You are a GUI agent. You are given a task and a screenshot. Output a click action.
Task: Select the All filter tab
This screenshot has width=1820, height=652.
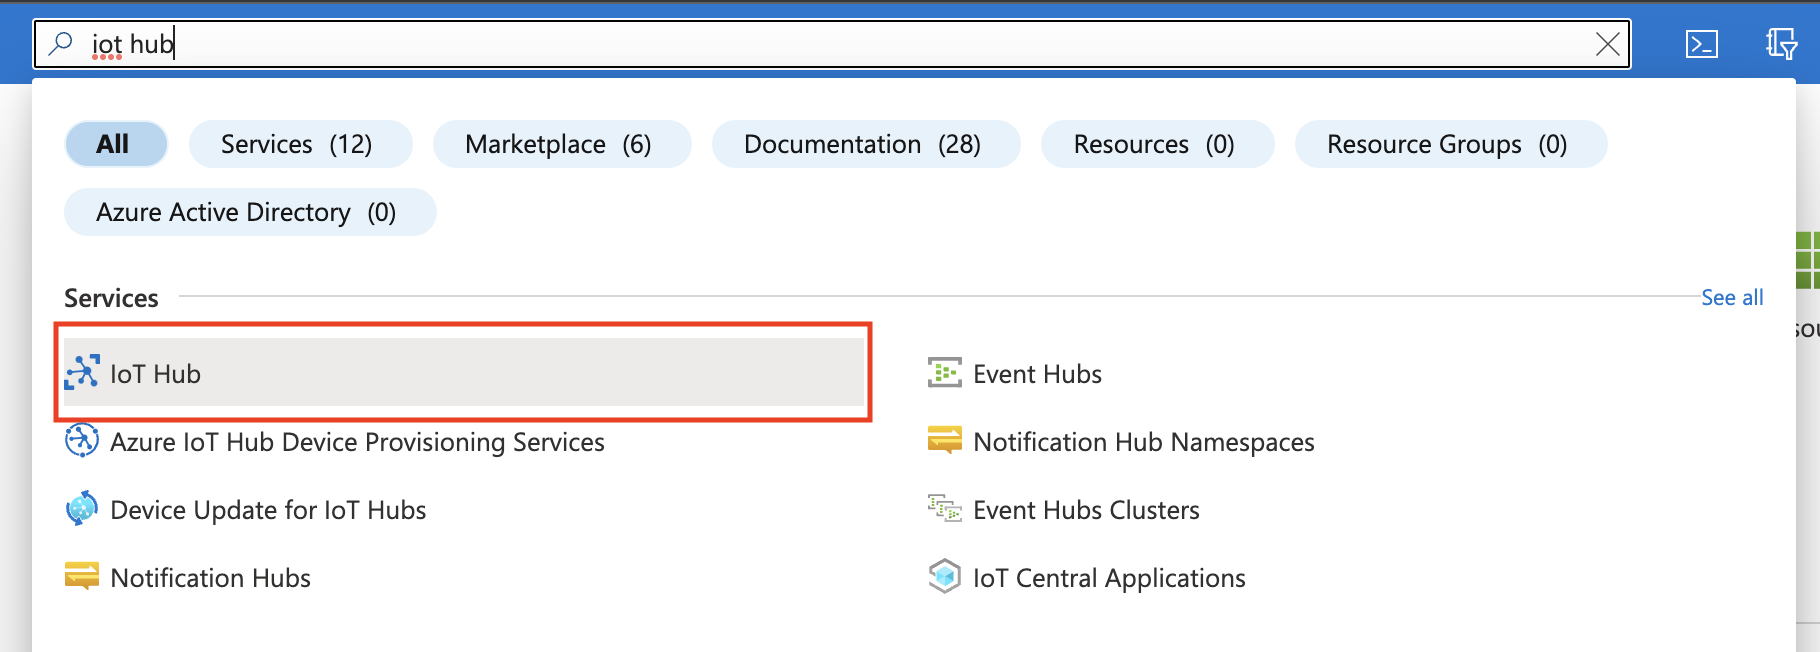pos(116,144)
